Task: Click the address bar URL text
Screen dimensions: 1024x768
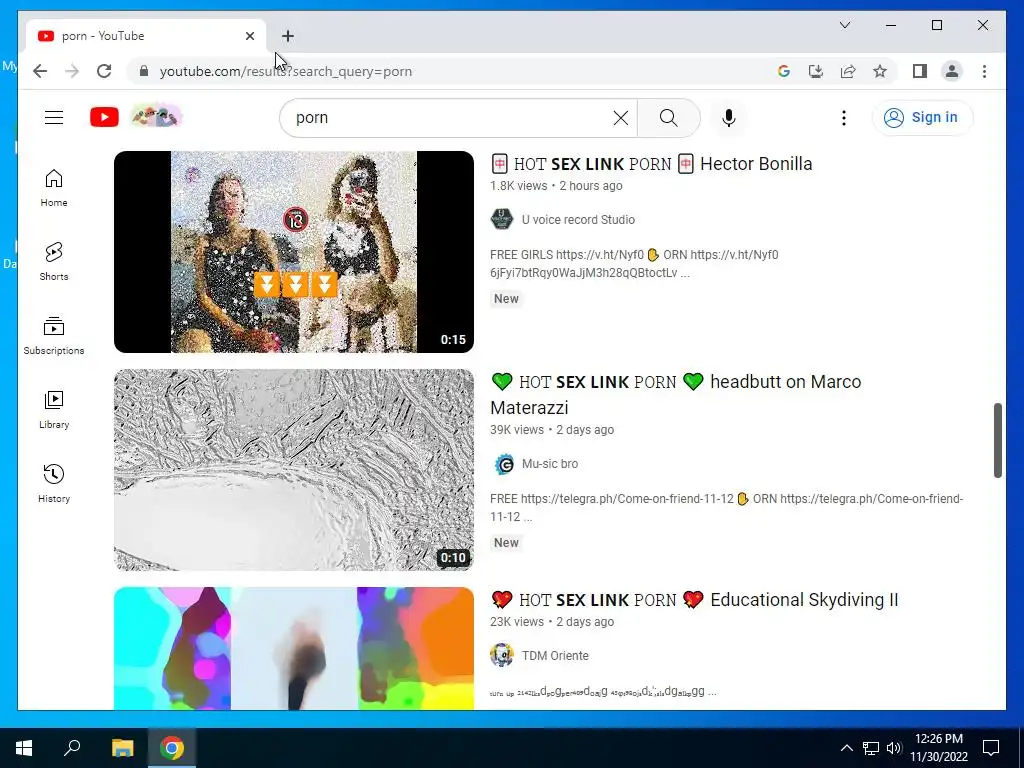Action: tap(286, 72)
